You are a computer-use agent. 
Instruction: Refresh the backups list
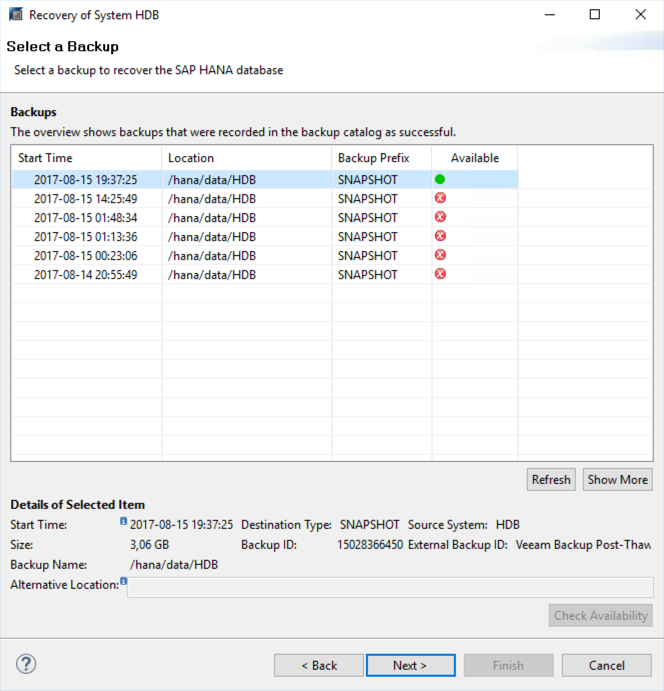point(551,479)
